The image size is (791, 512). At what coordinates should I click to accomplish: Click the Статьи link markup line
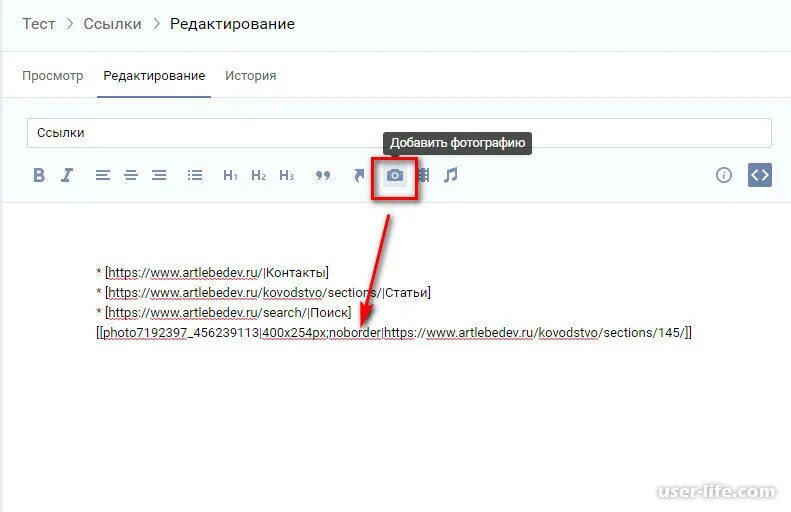(263, 293)
